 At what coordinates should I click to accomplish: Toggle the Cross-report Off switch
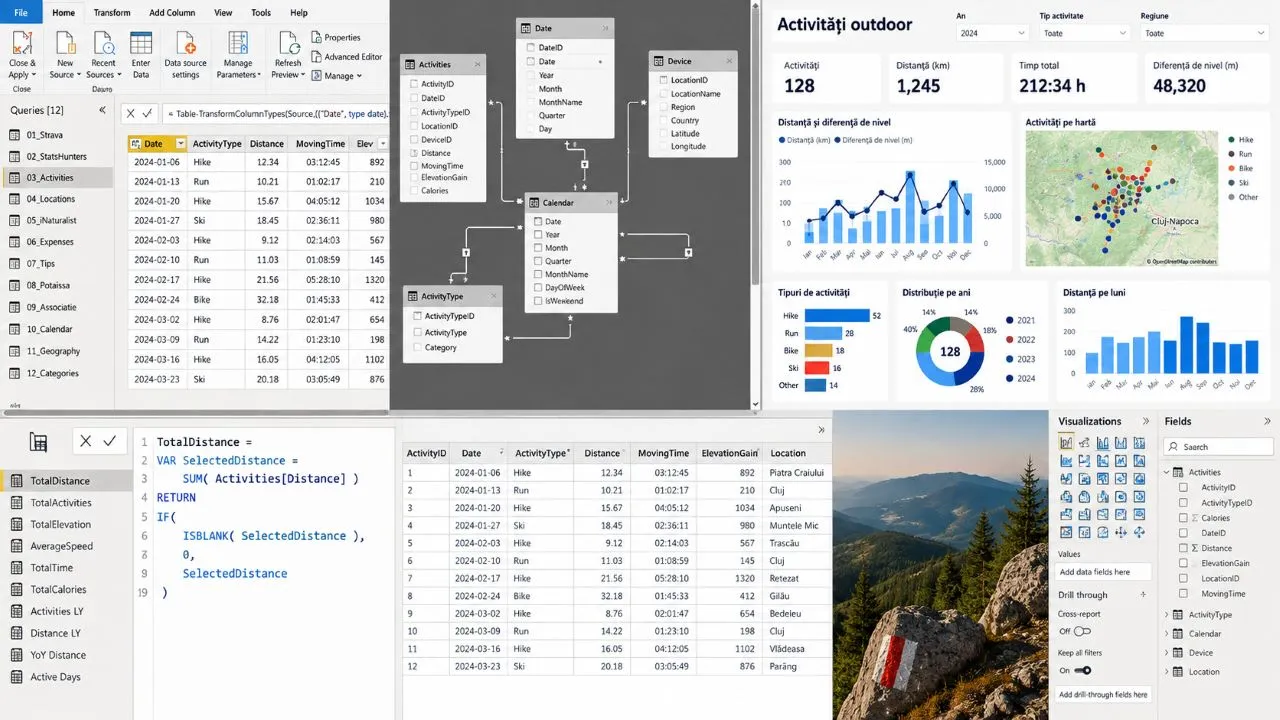coord(1082,631)
